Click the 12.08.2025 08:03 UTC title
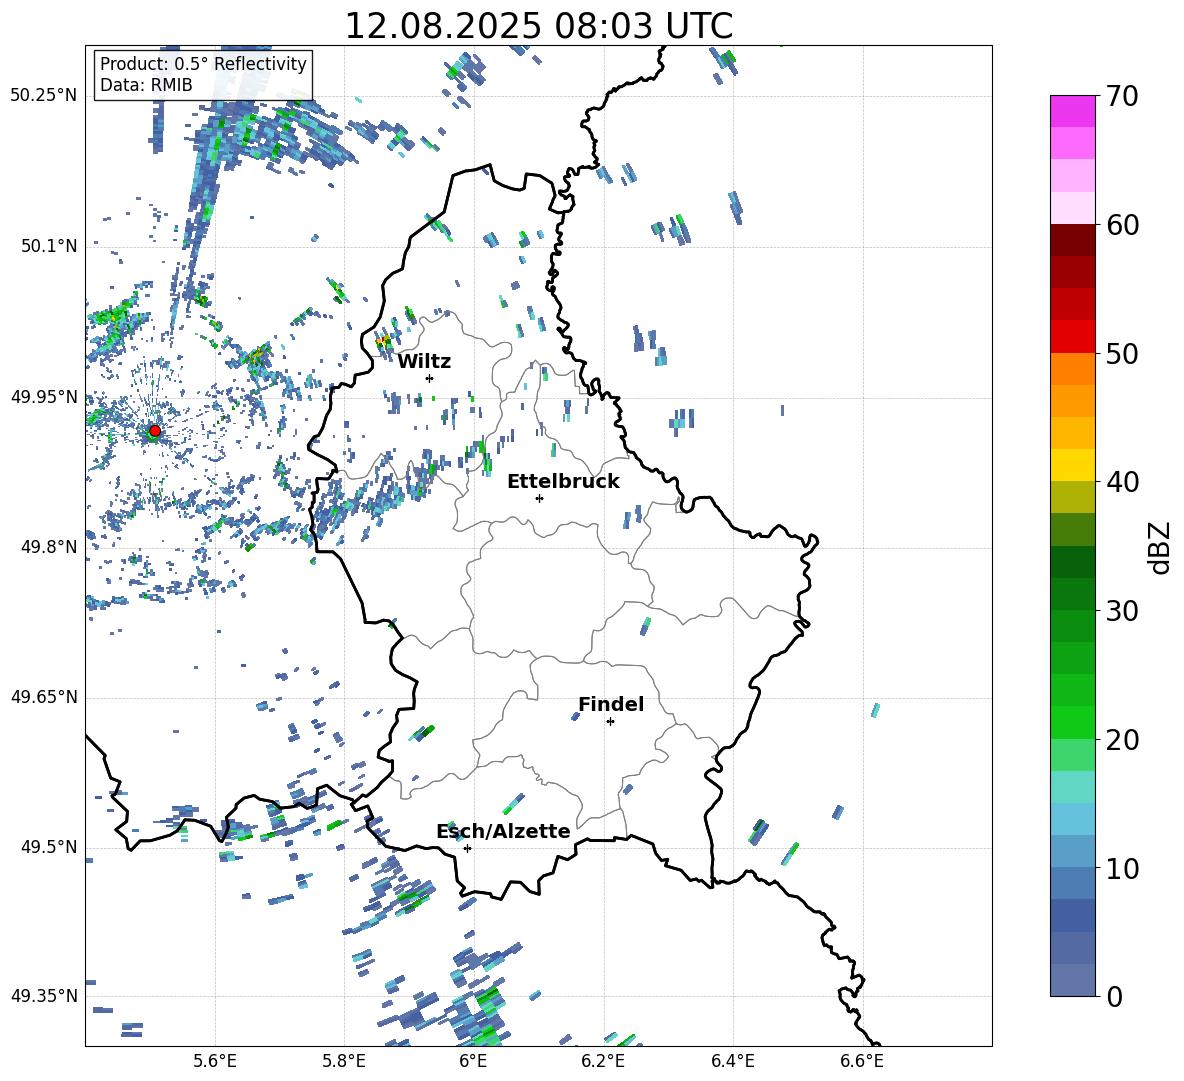The width and height of the screenshot is (1184, 1081). pyautogui.click(x=538, y=26)
